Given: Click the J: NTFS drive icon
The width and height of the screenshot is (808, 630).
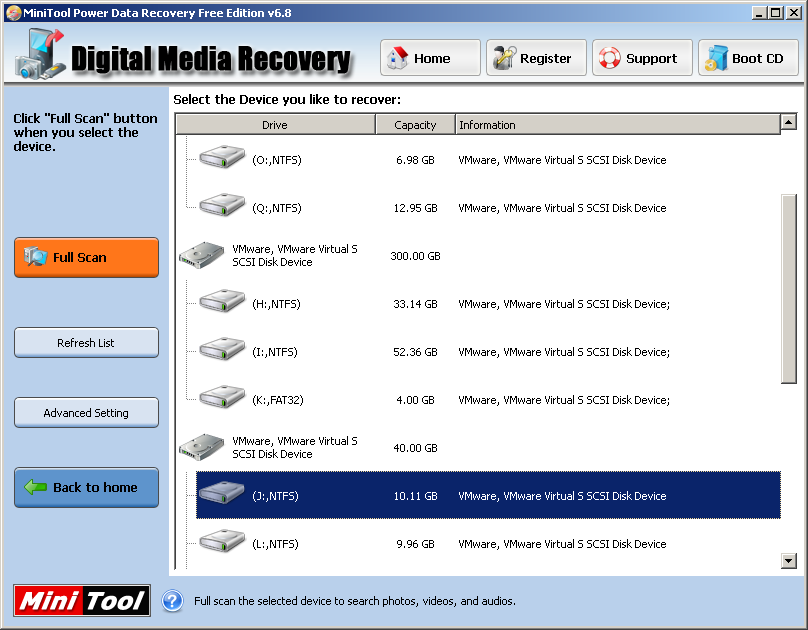Looking at the screenshot, I should pos(222,492).
